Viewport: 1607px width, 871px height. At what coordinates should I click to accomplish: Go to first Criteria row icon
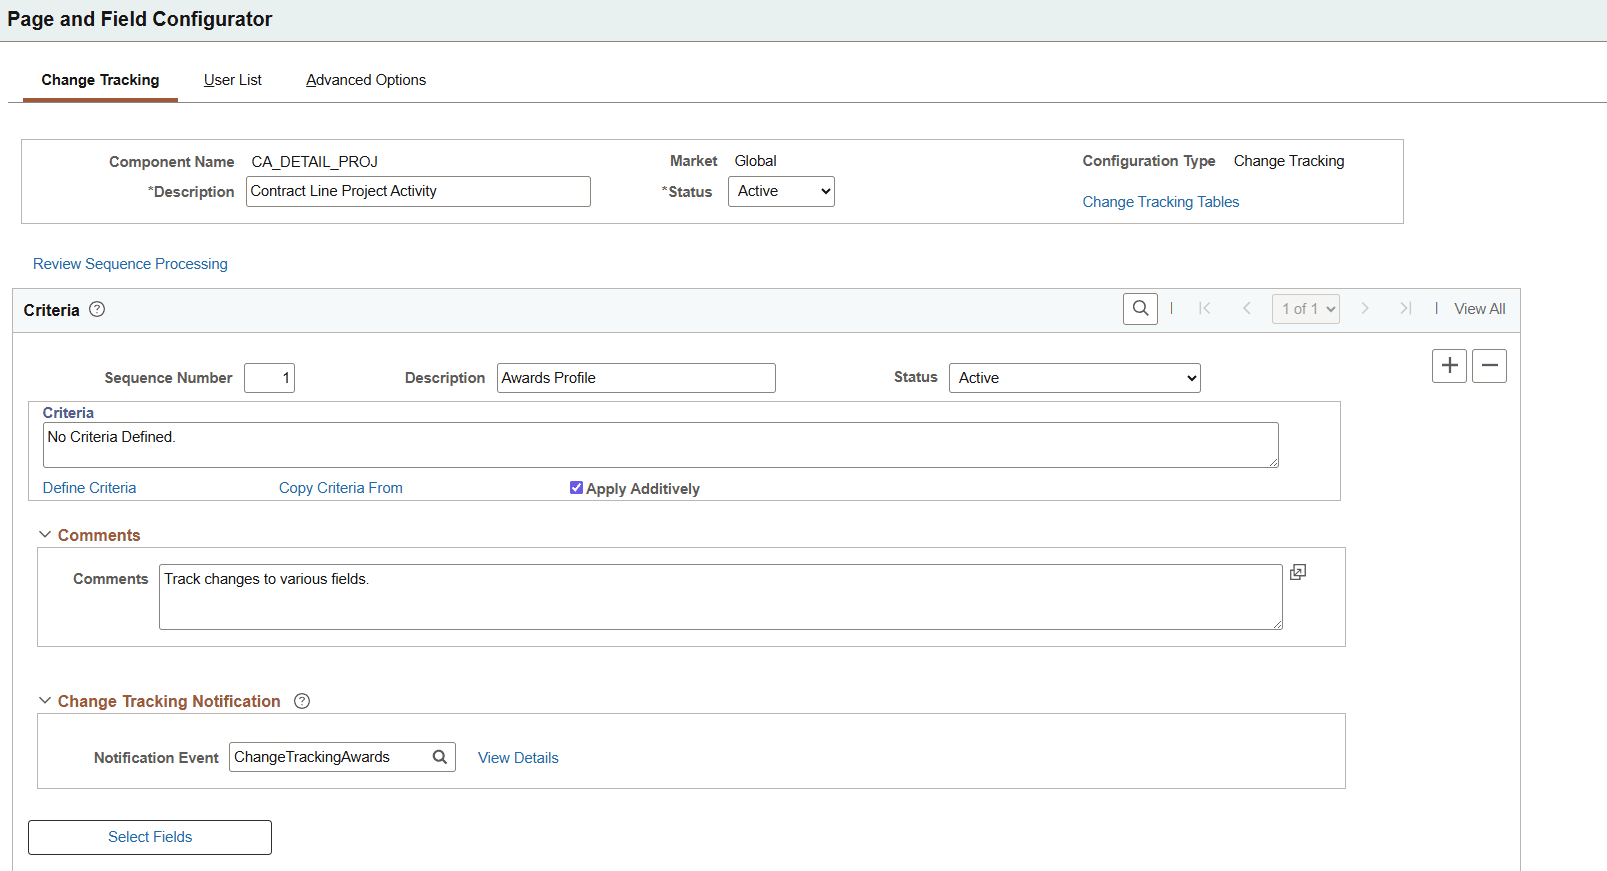[x=1205, y=309]
